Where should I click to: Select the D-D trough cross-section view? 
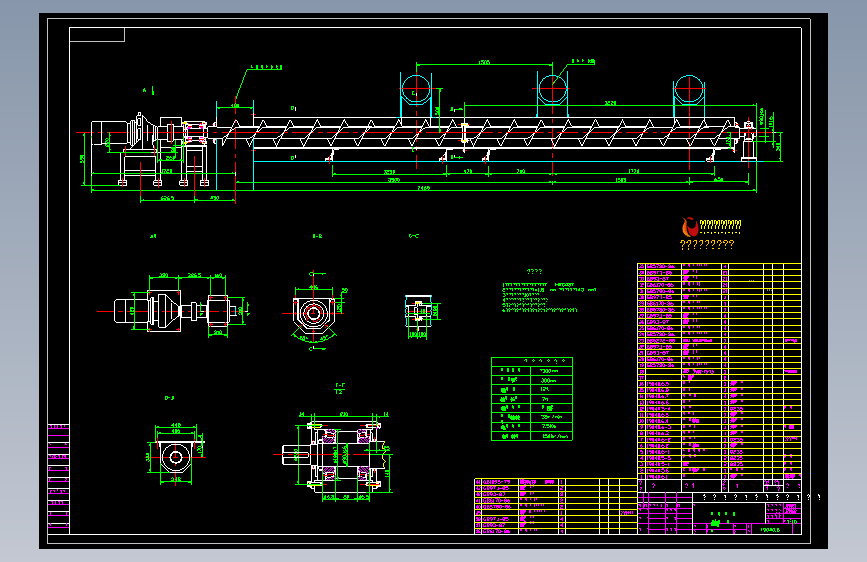[x=176, y=455]
